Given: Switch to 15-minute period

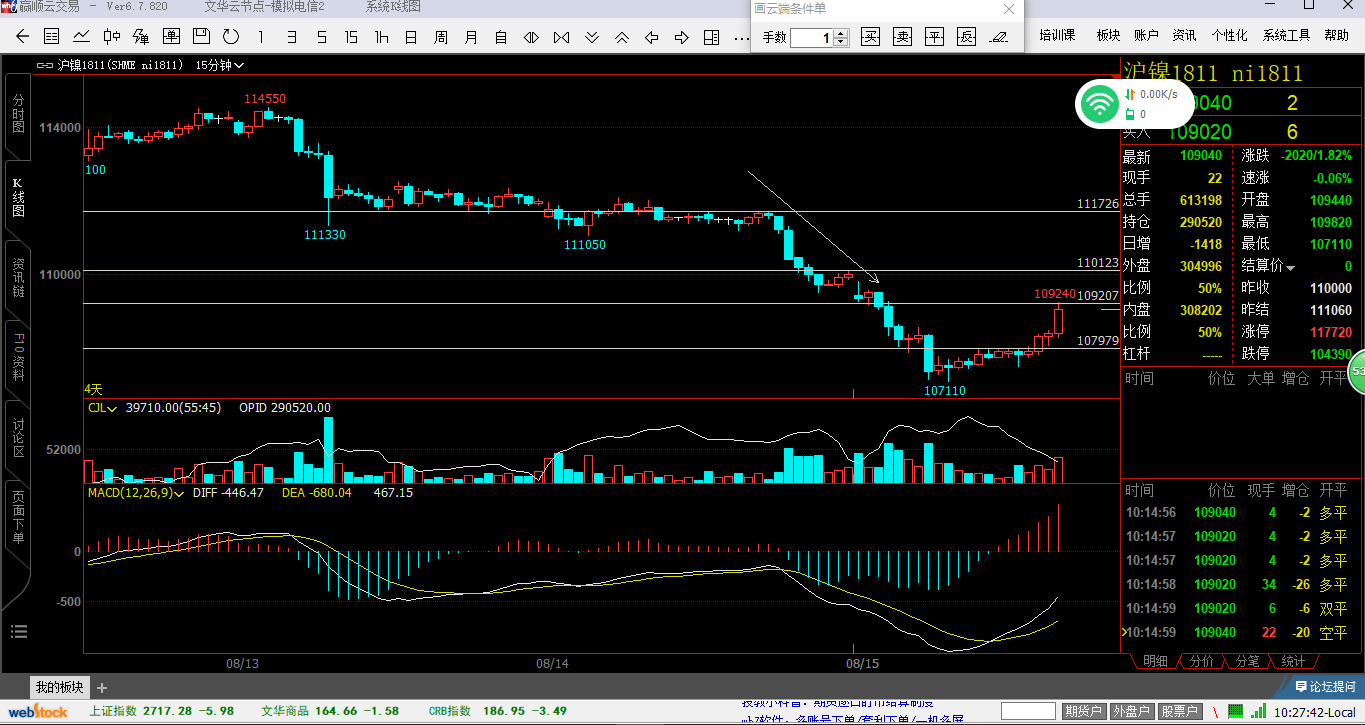Looking at the screenshot, I should pos(351,37).
